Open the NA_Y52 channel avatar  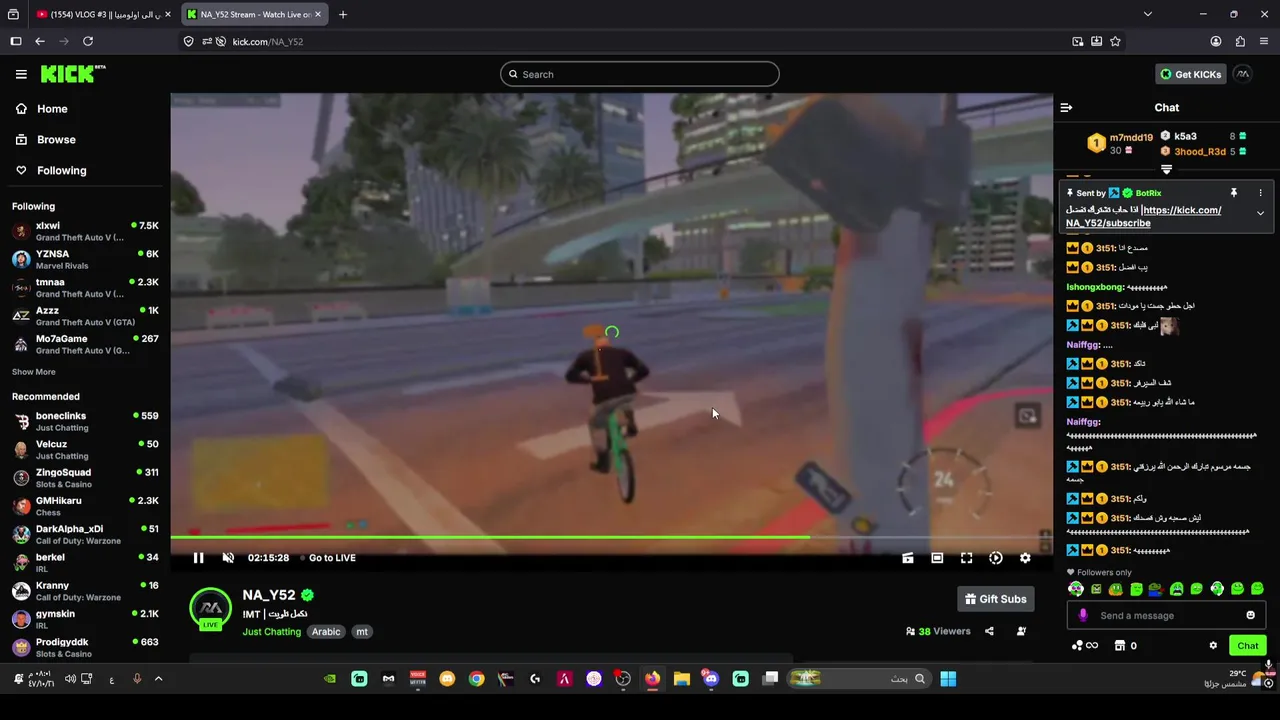point(210,608)
